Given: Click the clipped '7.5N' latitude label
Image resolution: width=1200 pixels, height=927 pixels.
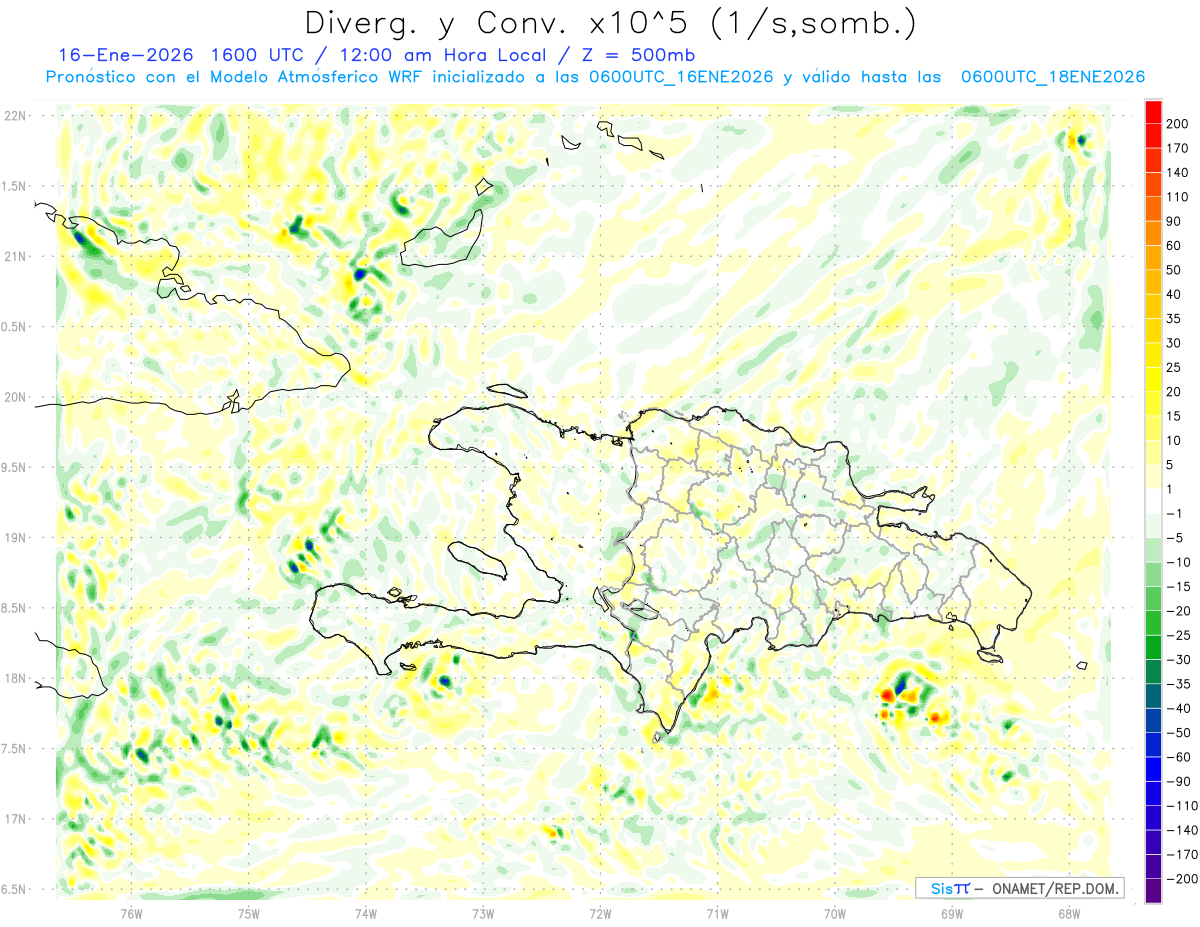Looking at the screenshot, I should click(x=14, y=749).
